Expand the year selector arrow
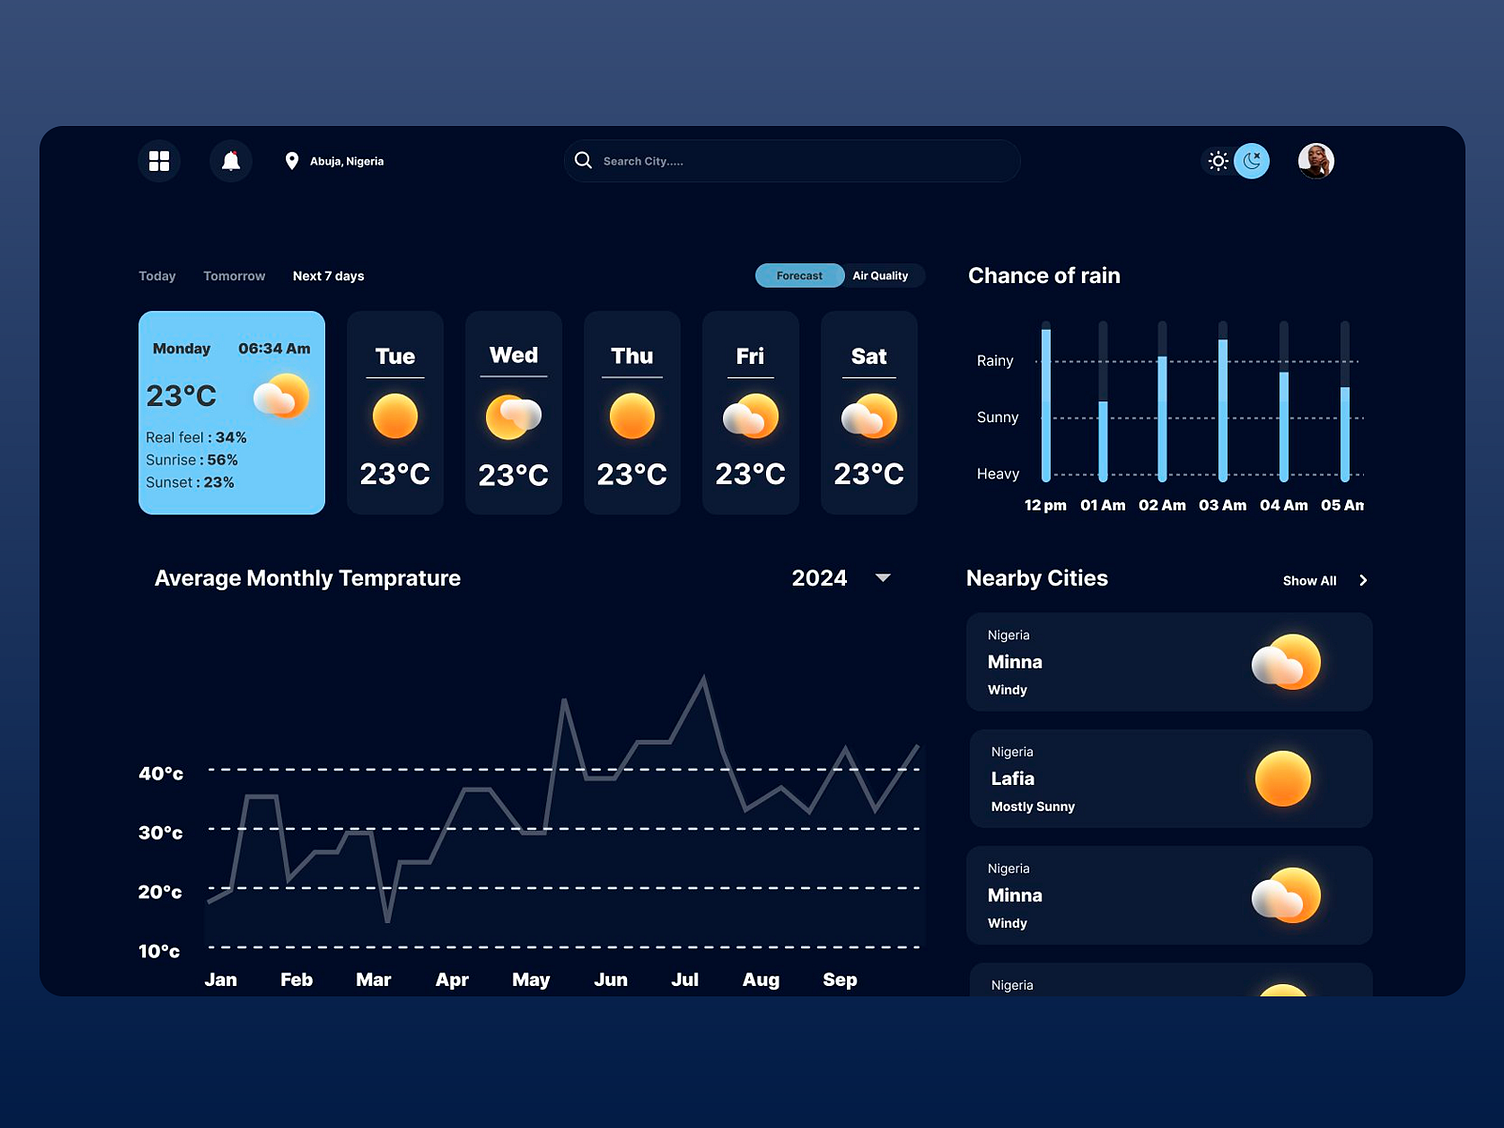 (882, 578)
